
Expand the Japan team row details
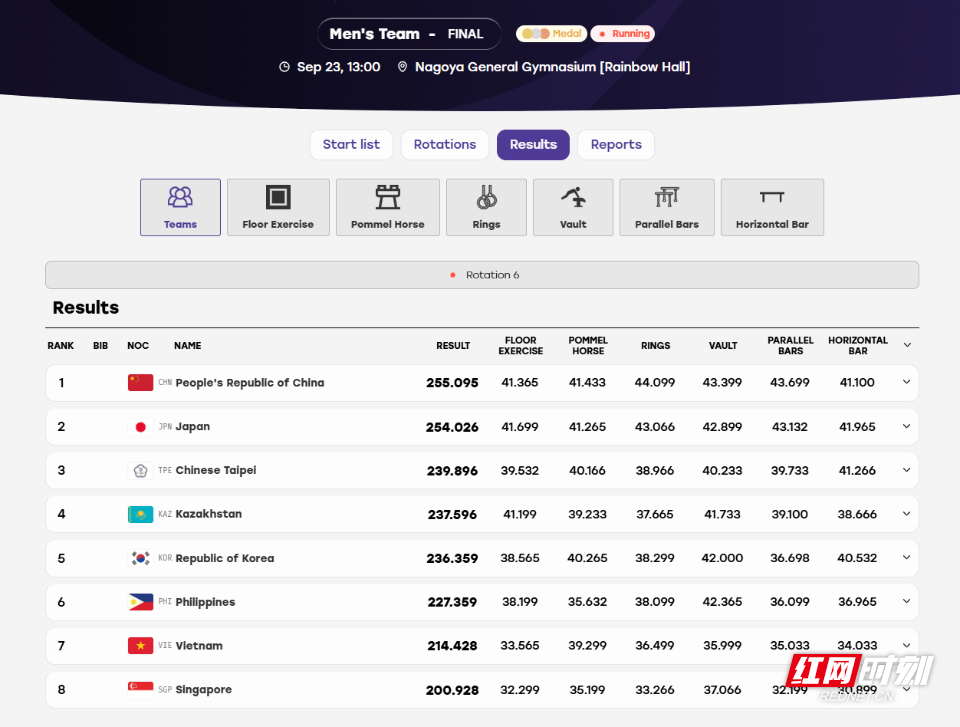tap(906, 426)
